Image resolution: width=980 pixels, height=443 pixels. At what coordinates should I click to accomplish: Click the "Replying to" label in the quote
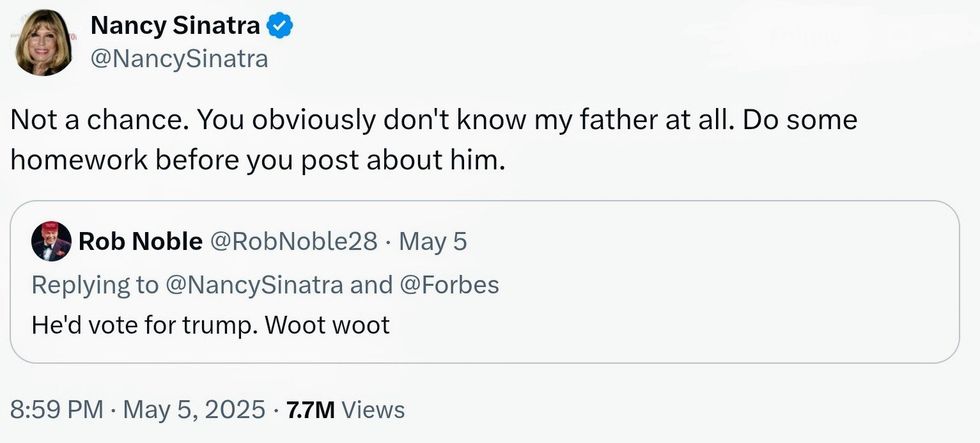tap(95, 284)
